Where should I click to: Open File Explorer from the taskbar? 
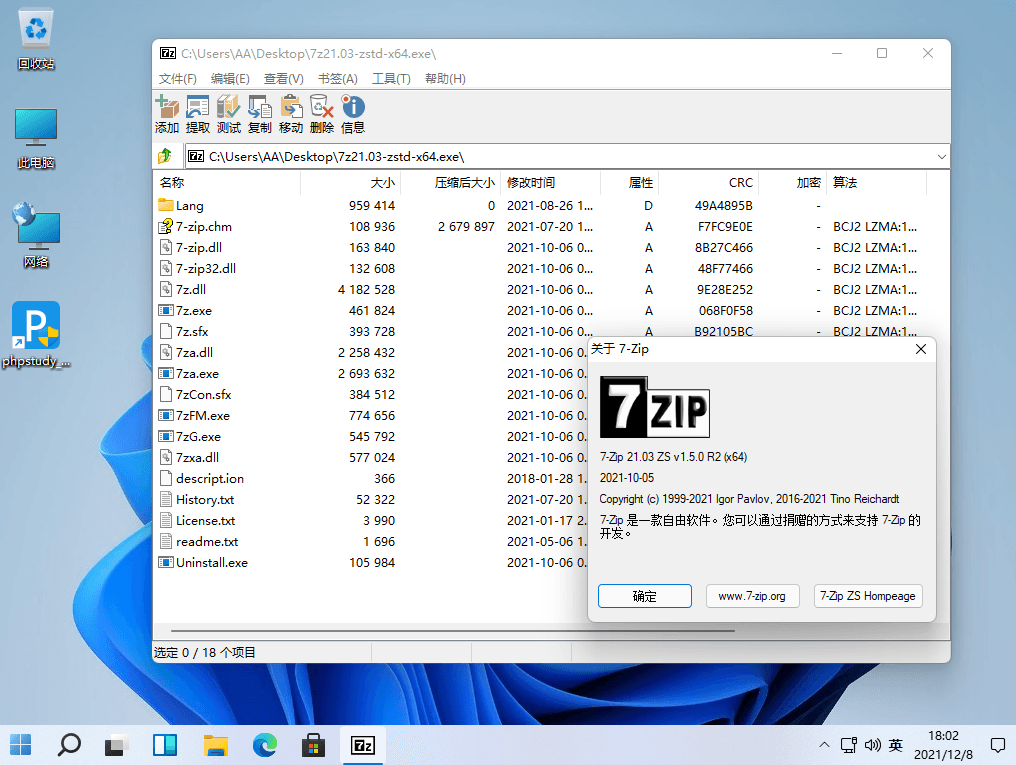click(x=216, y=745)
